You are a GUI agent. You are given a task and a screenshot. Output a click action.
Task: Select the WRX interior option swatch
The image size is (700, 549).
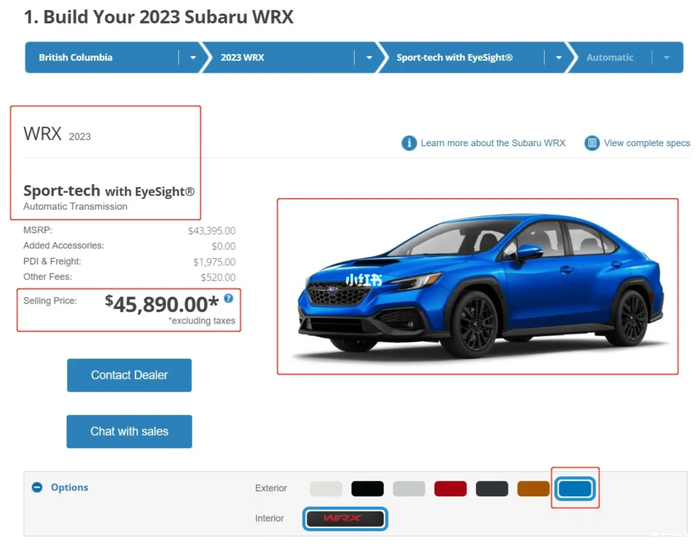345,519
